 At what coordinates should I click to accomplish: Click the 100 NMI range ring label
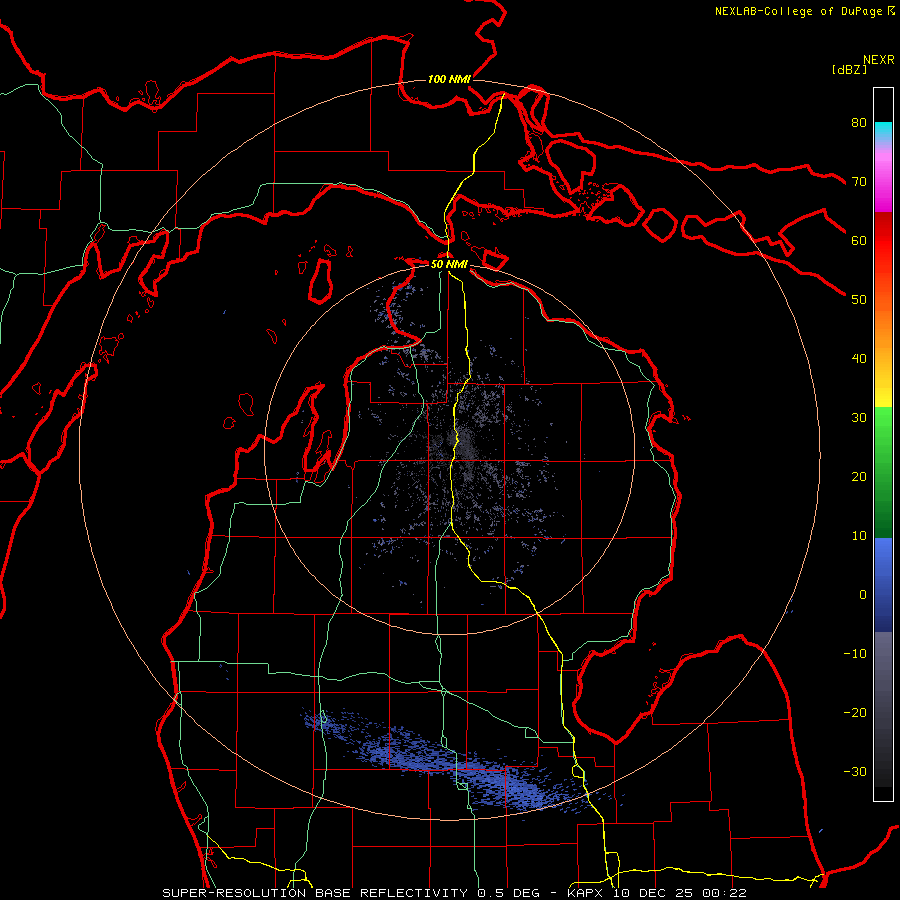(449, 79)
